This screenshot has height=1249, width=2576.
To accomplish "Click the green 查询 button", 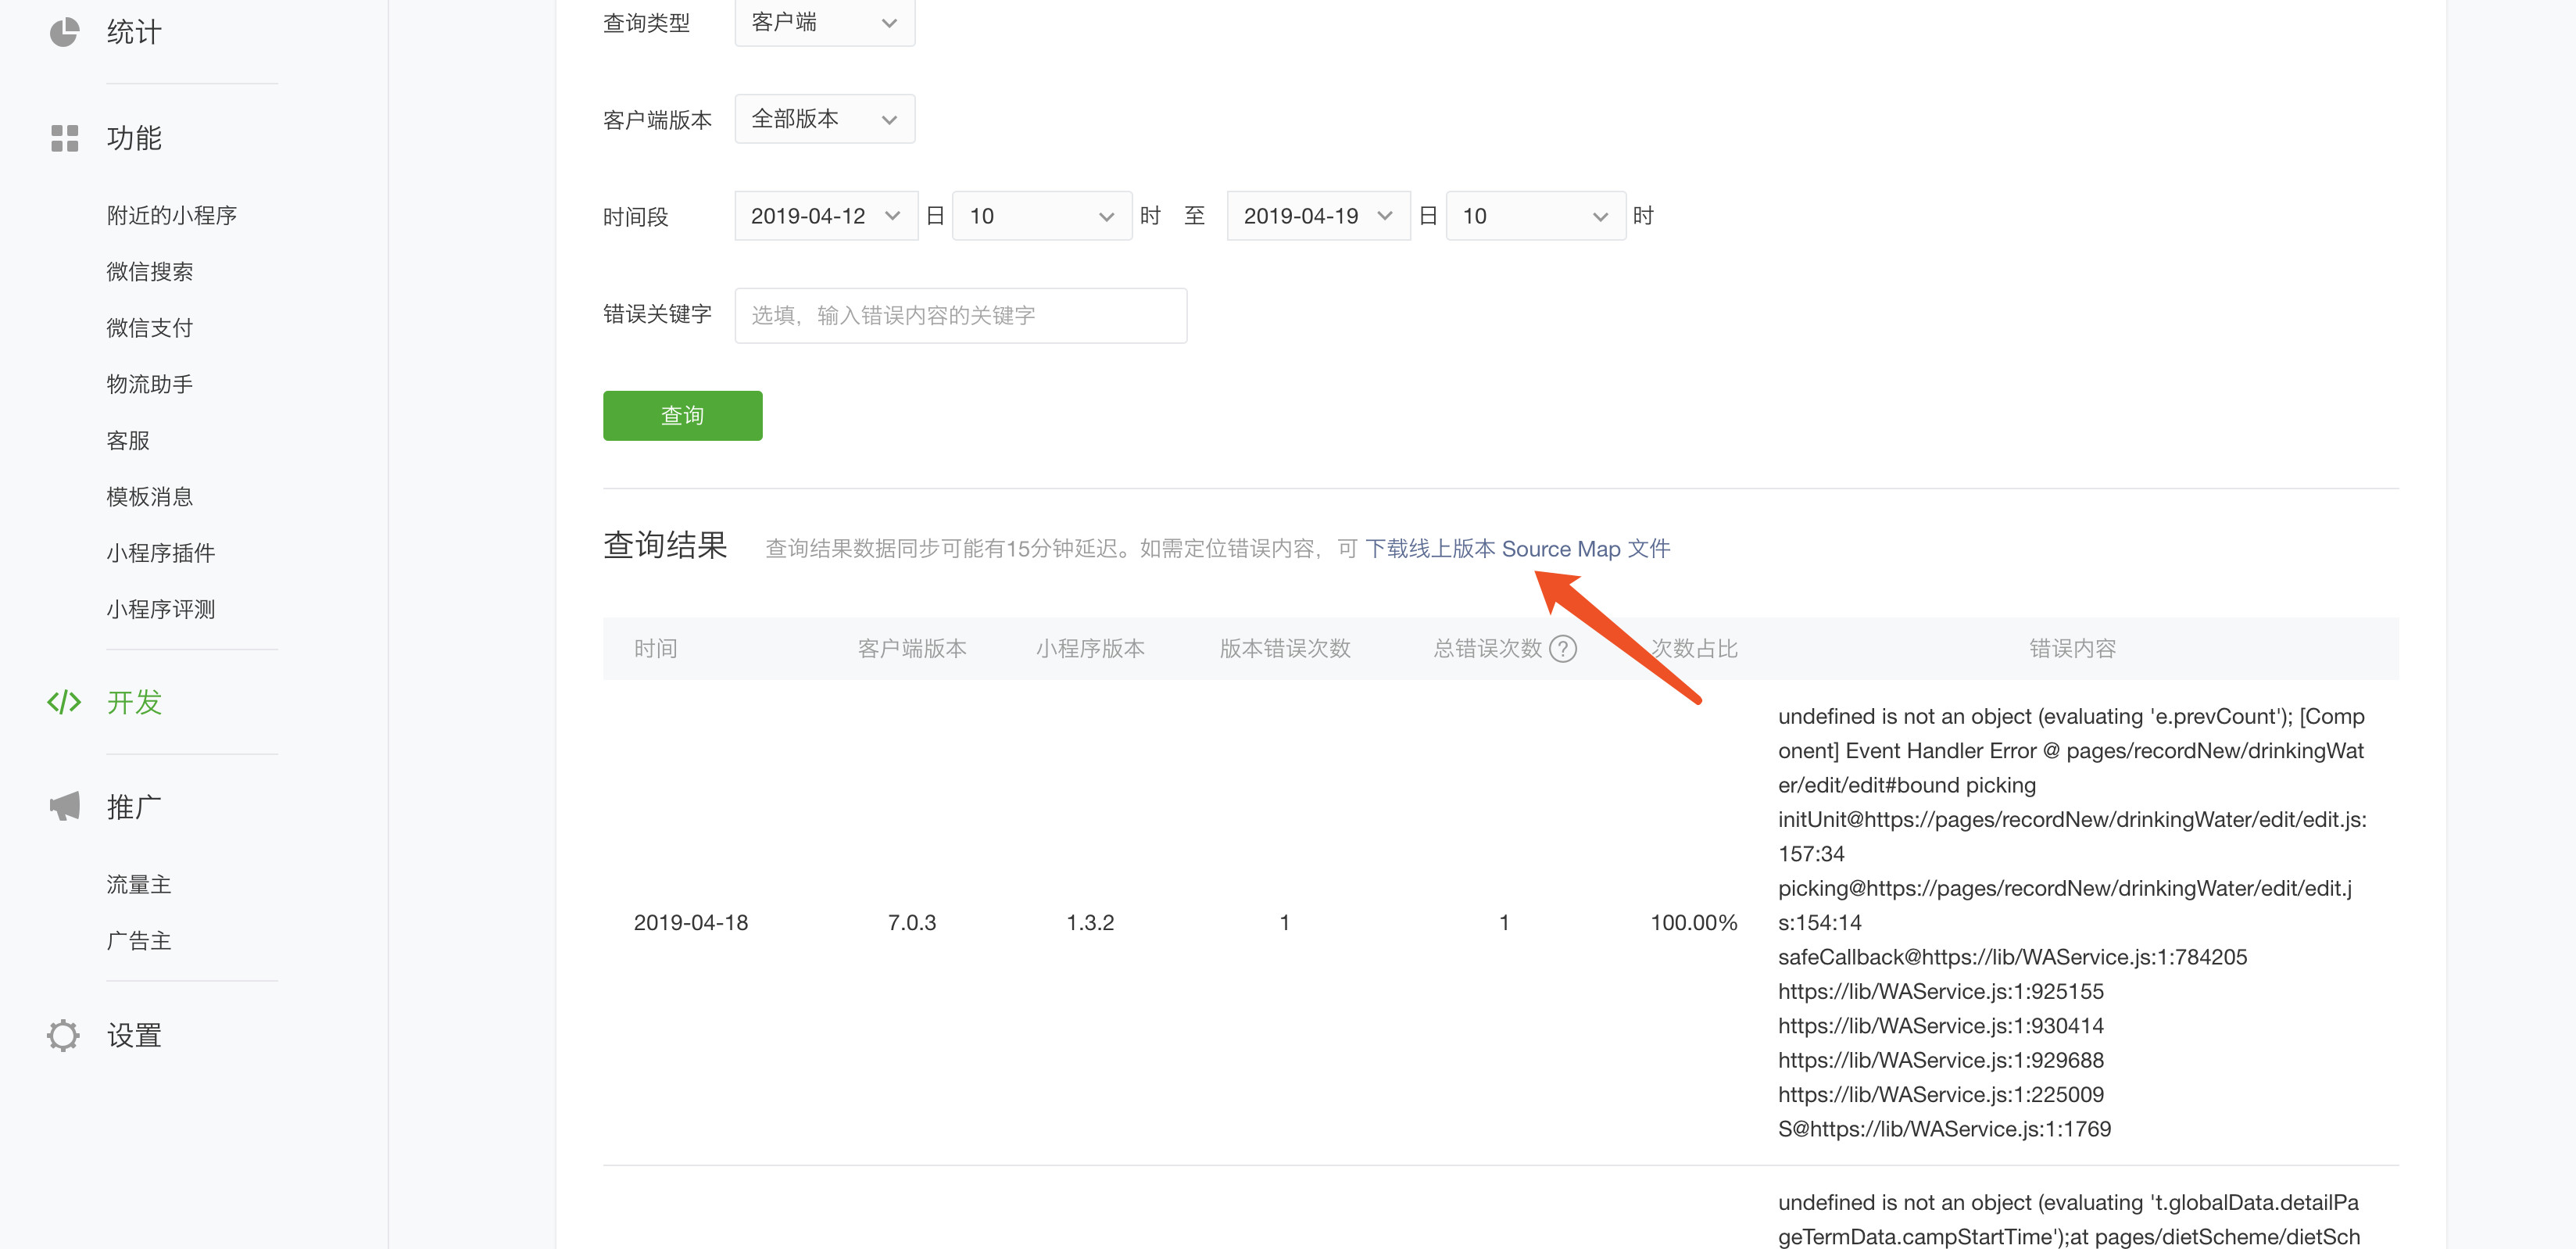I will pyautogui.click(x=683, y=416).
